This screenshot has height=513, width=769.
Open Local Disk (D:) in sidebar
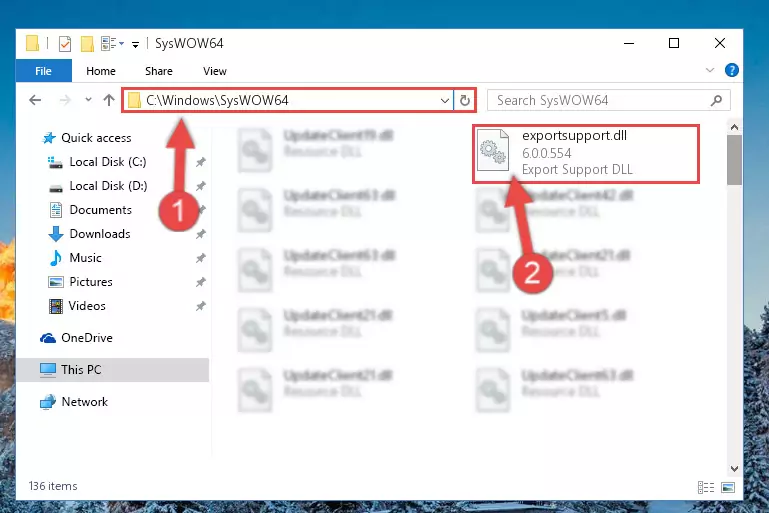[108, 186]
